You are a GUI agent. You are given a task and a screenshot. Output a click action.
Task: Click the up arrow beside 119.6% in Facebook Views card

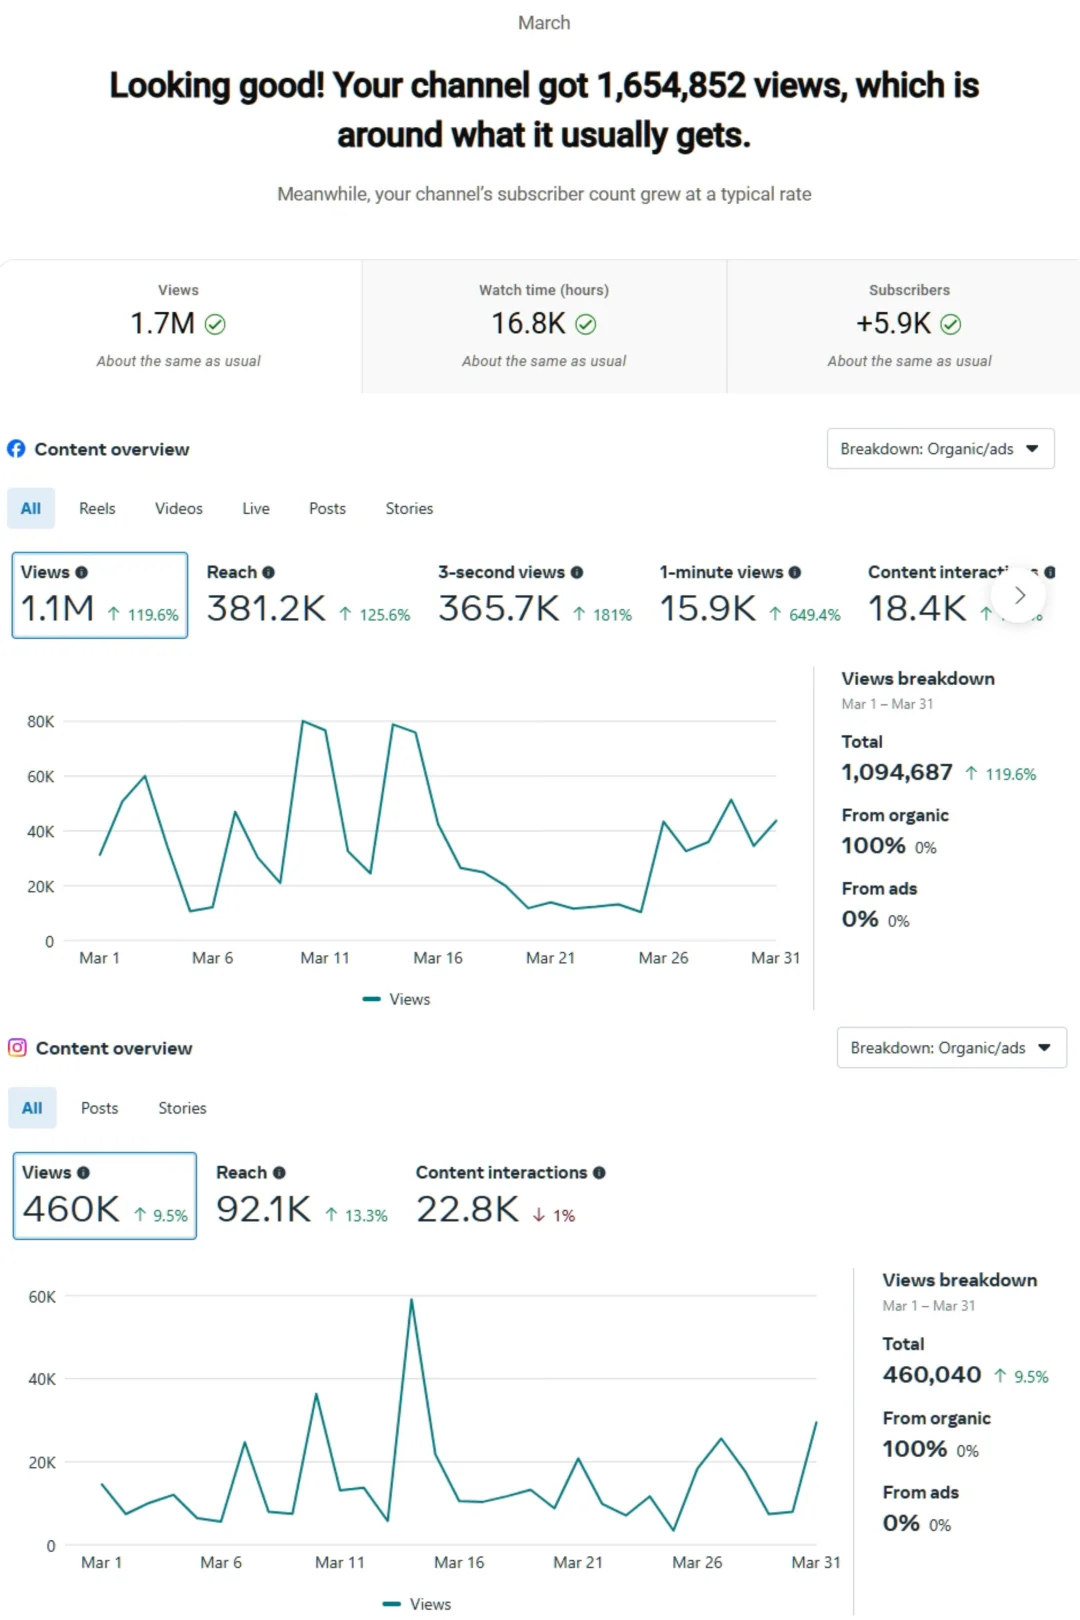point(114,614)
